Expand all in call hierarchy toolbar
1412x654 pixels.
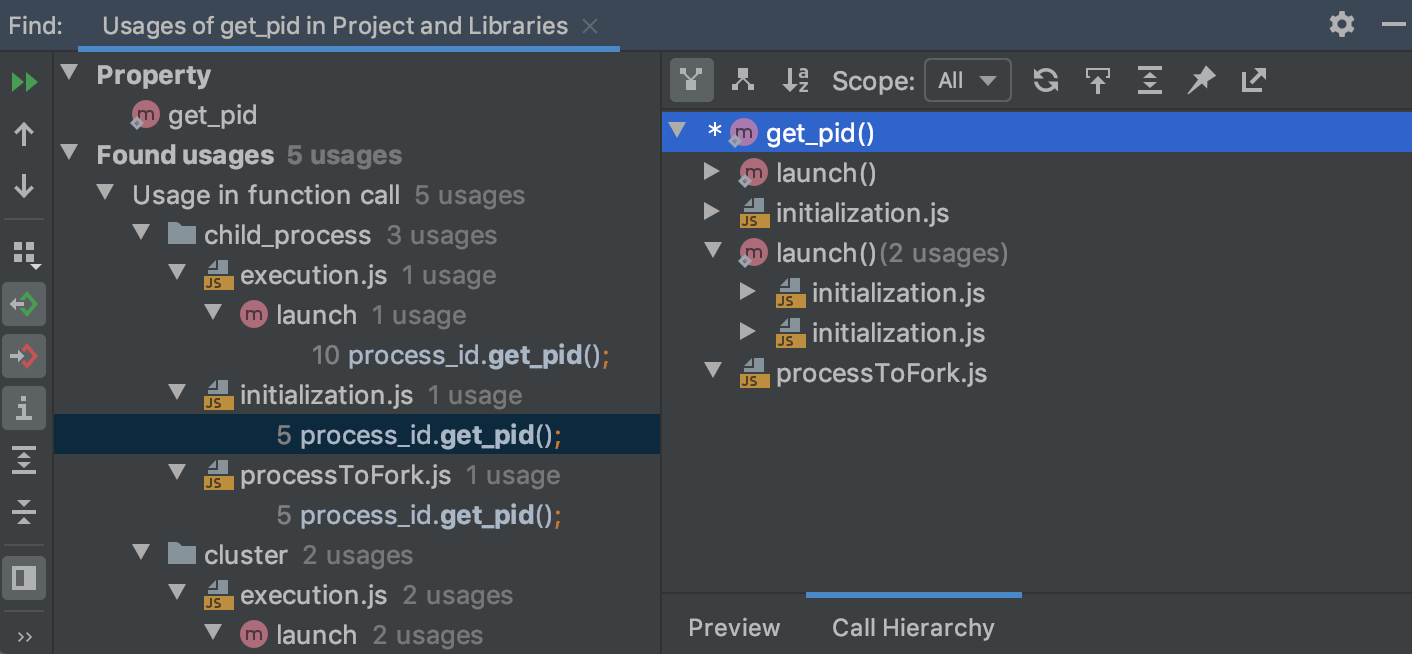1150,81
